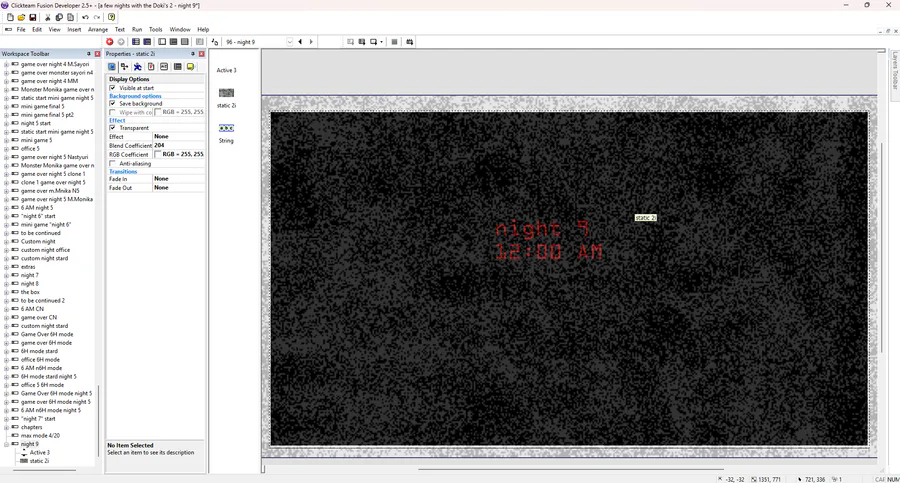
Task: Expand the 'extras' tree node
Action: [x=6, y=266]
